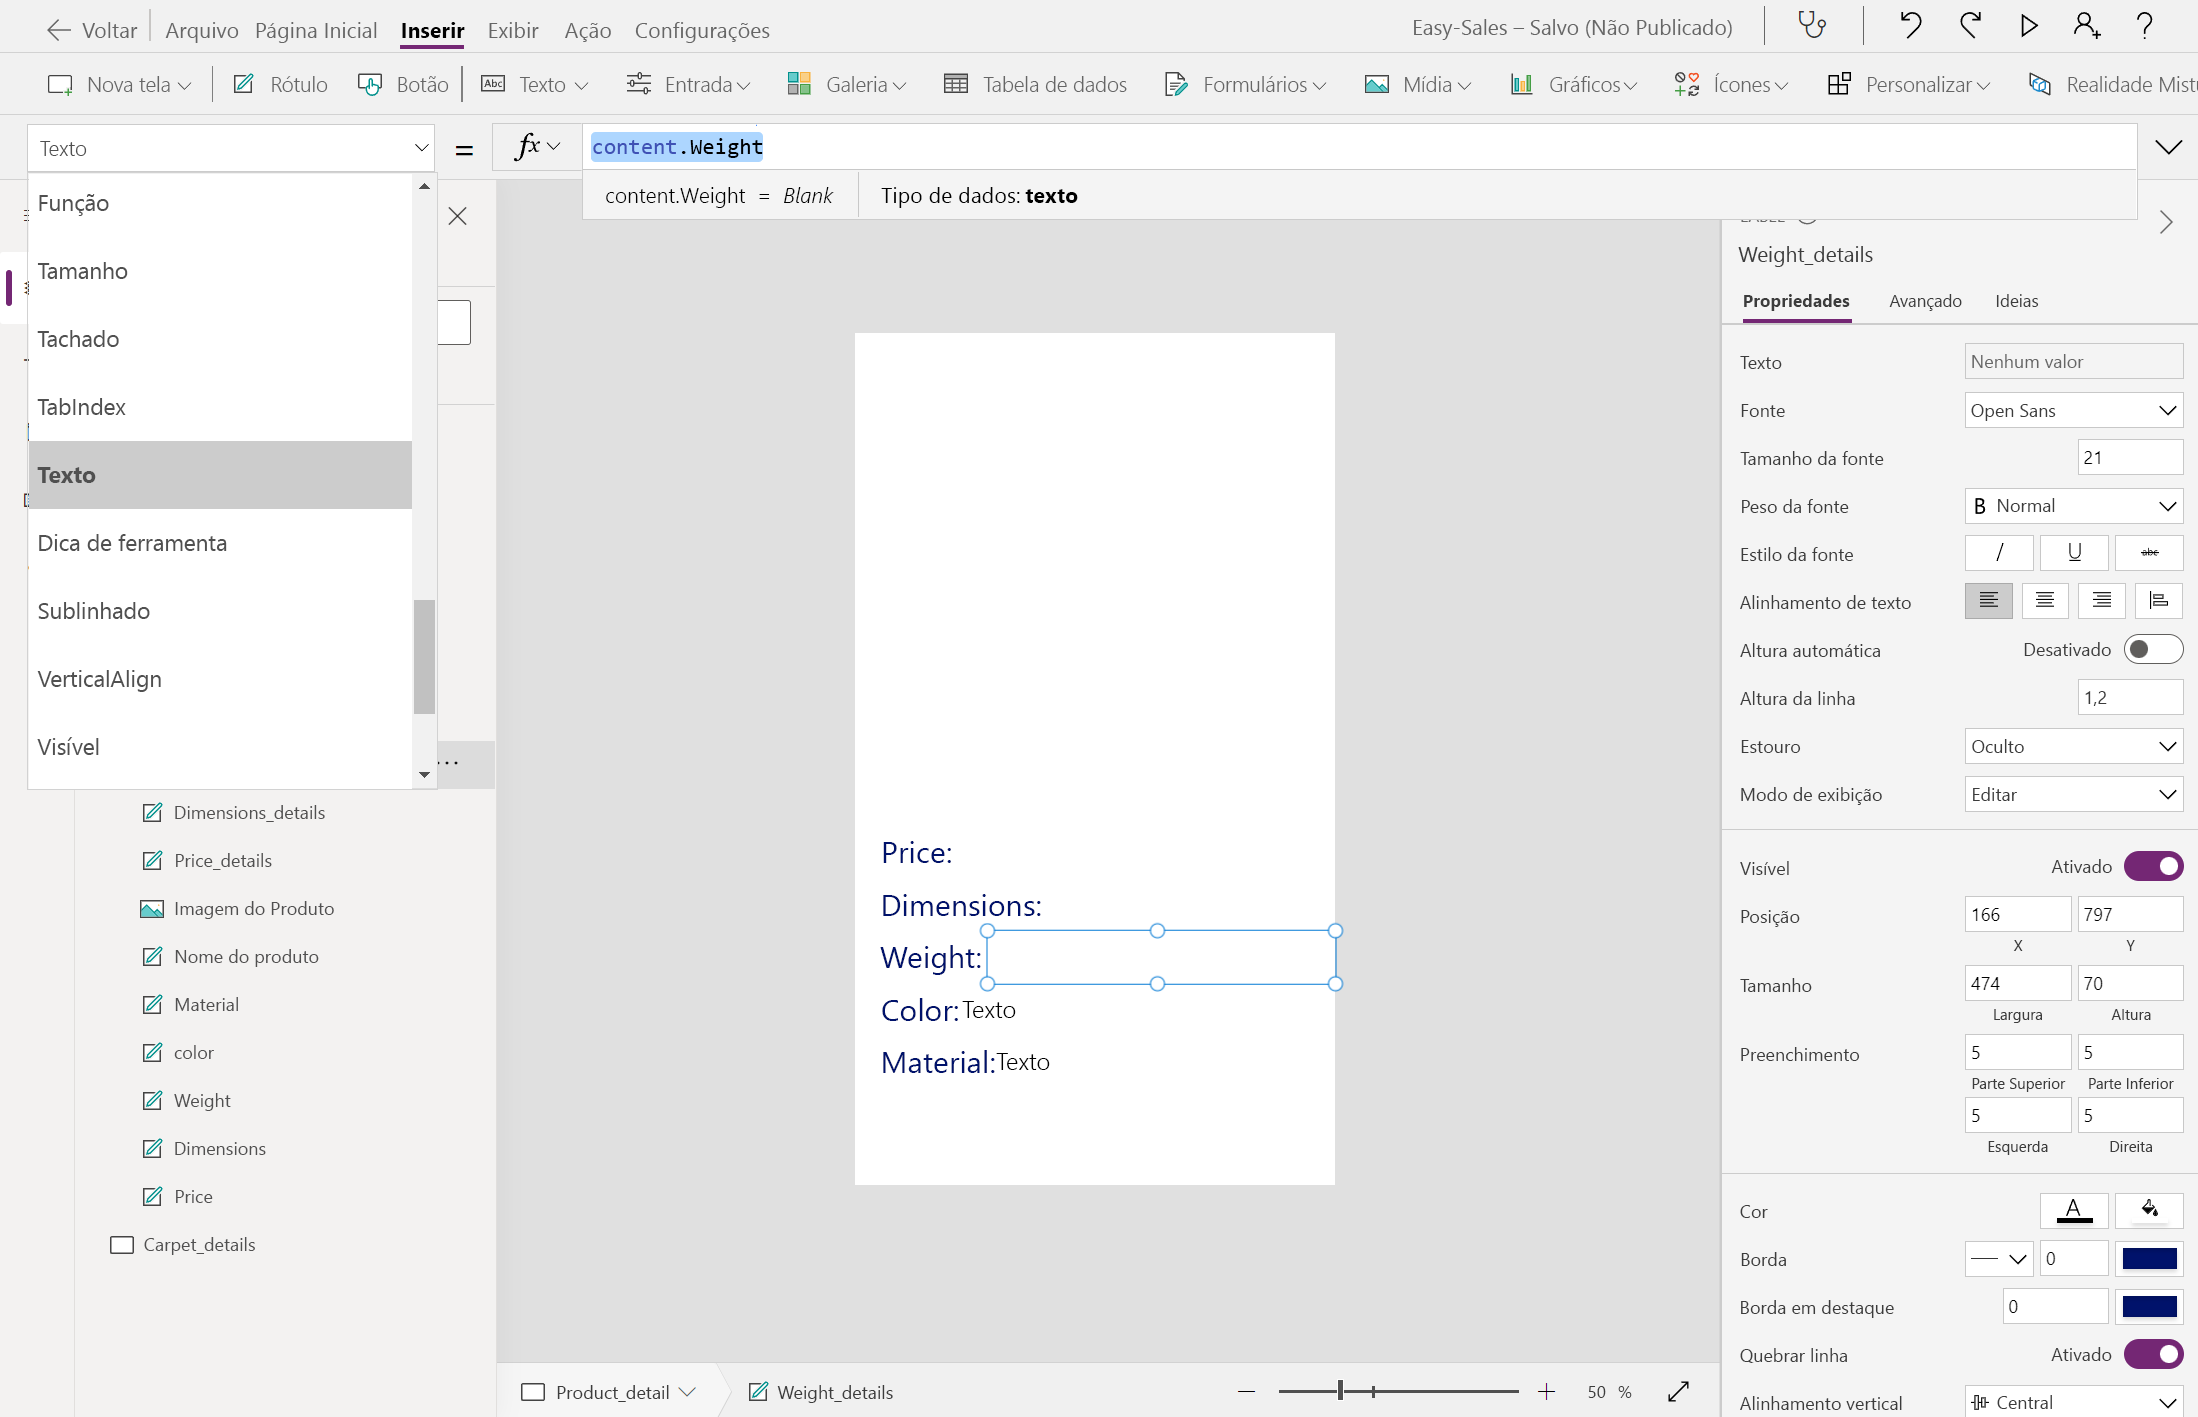2198x1417 pixels.
Task: Open the Peso da fonte dropdown
Action: click(2074, 506)
